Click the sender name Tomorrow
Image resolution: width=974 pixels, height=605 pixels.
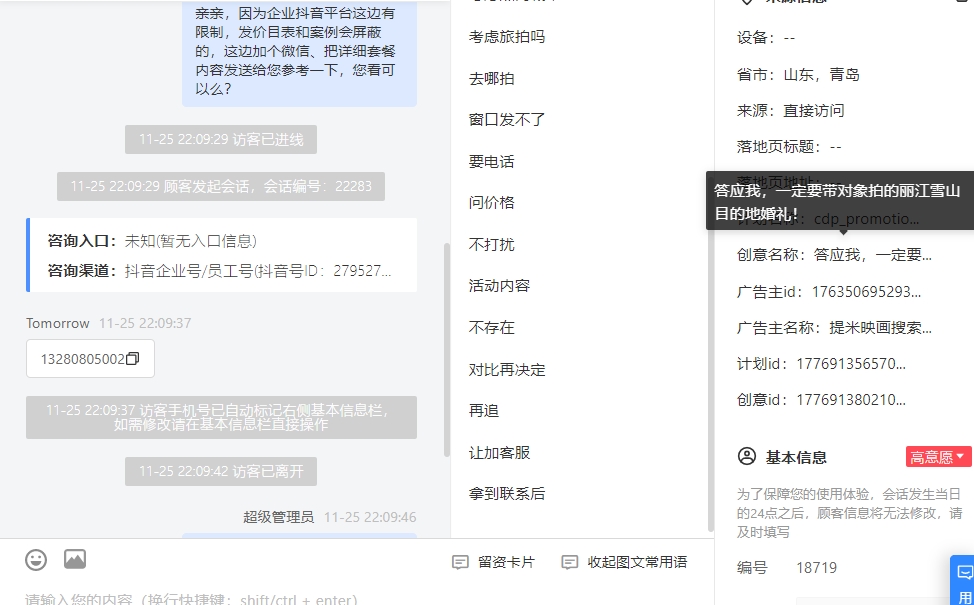58,323
